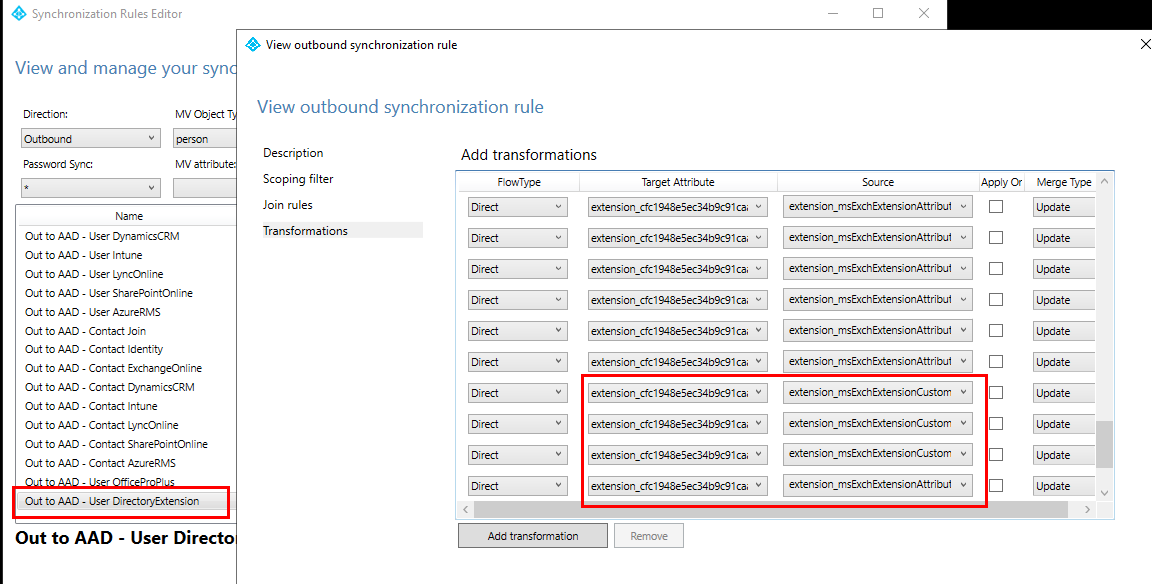
Task: Tick the Apply Once checkbox in the topmost grid row
Action: tap(996, 207)
